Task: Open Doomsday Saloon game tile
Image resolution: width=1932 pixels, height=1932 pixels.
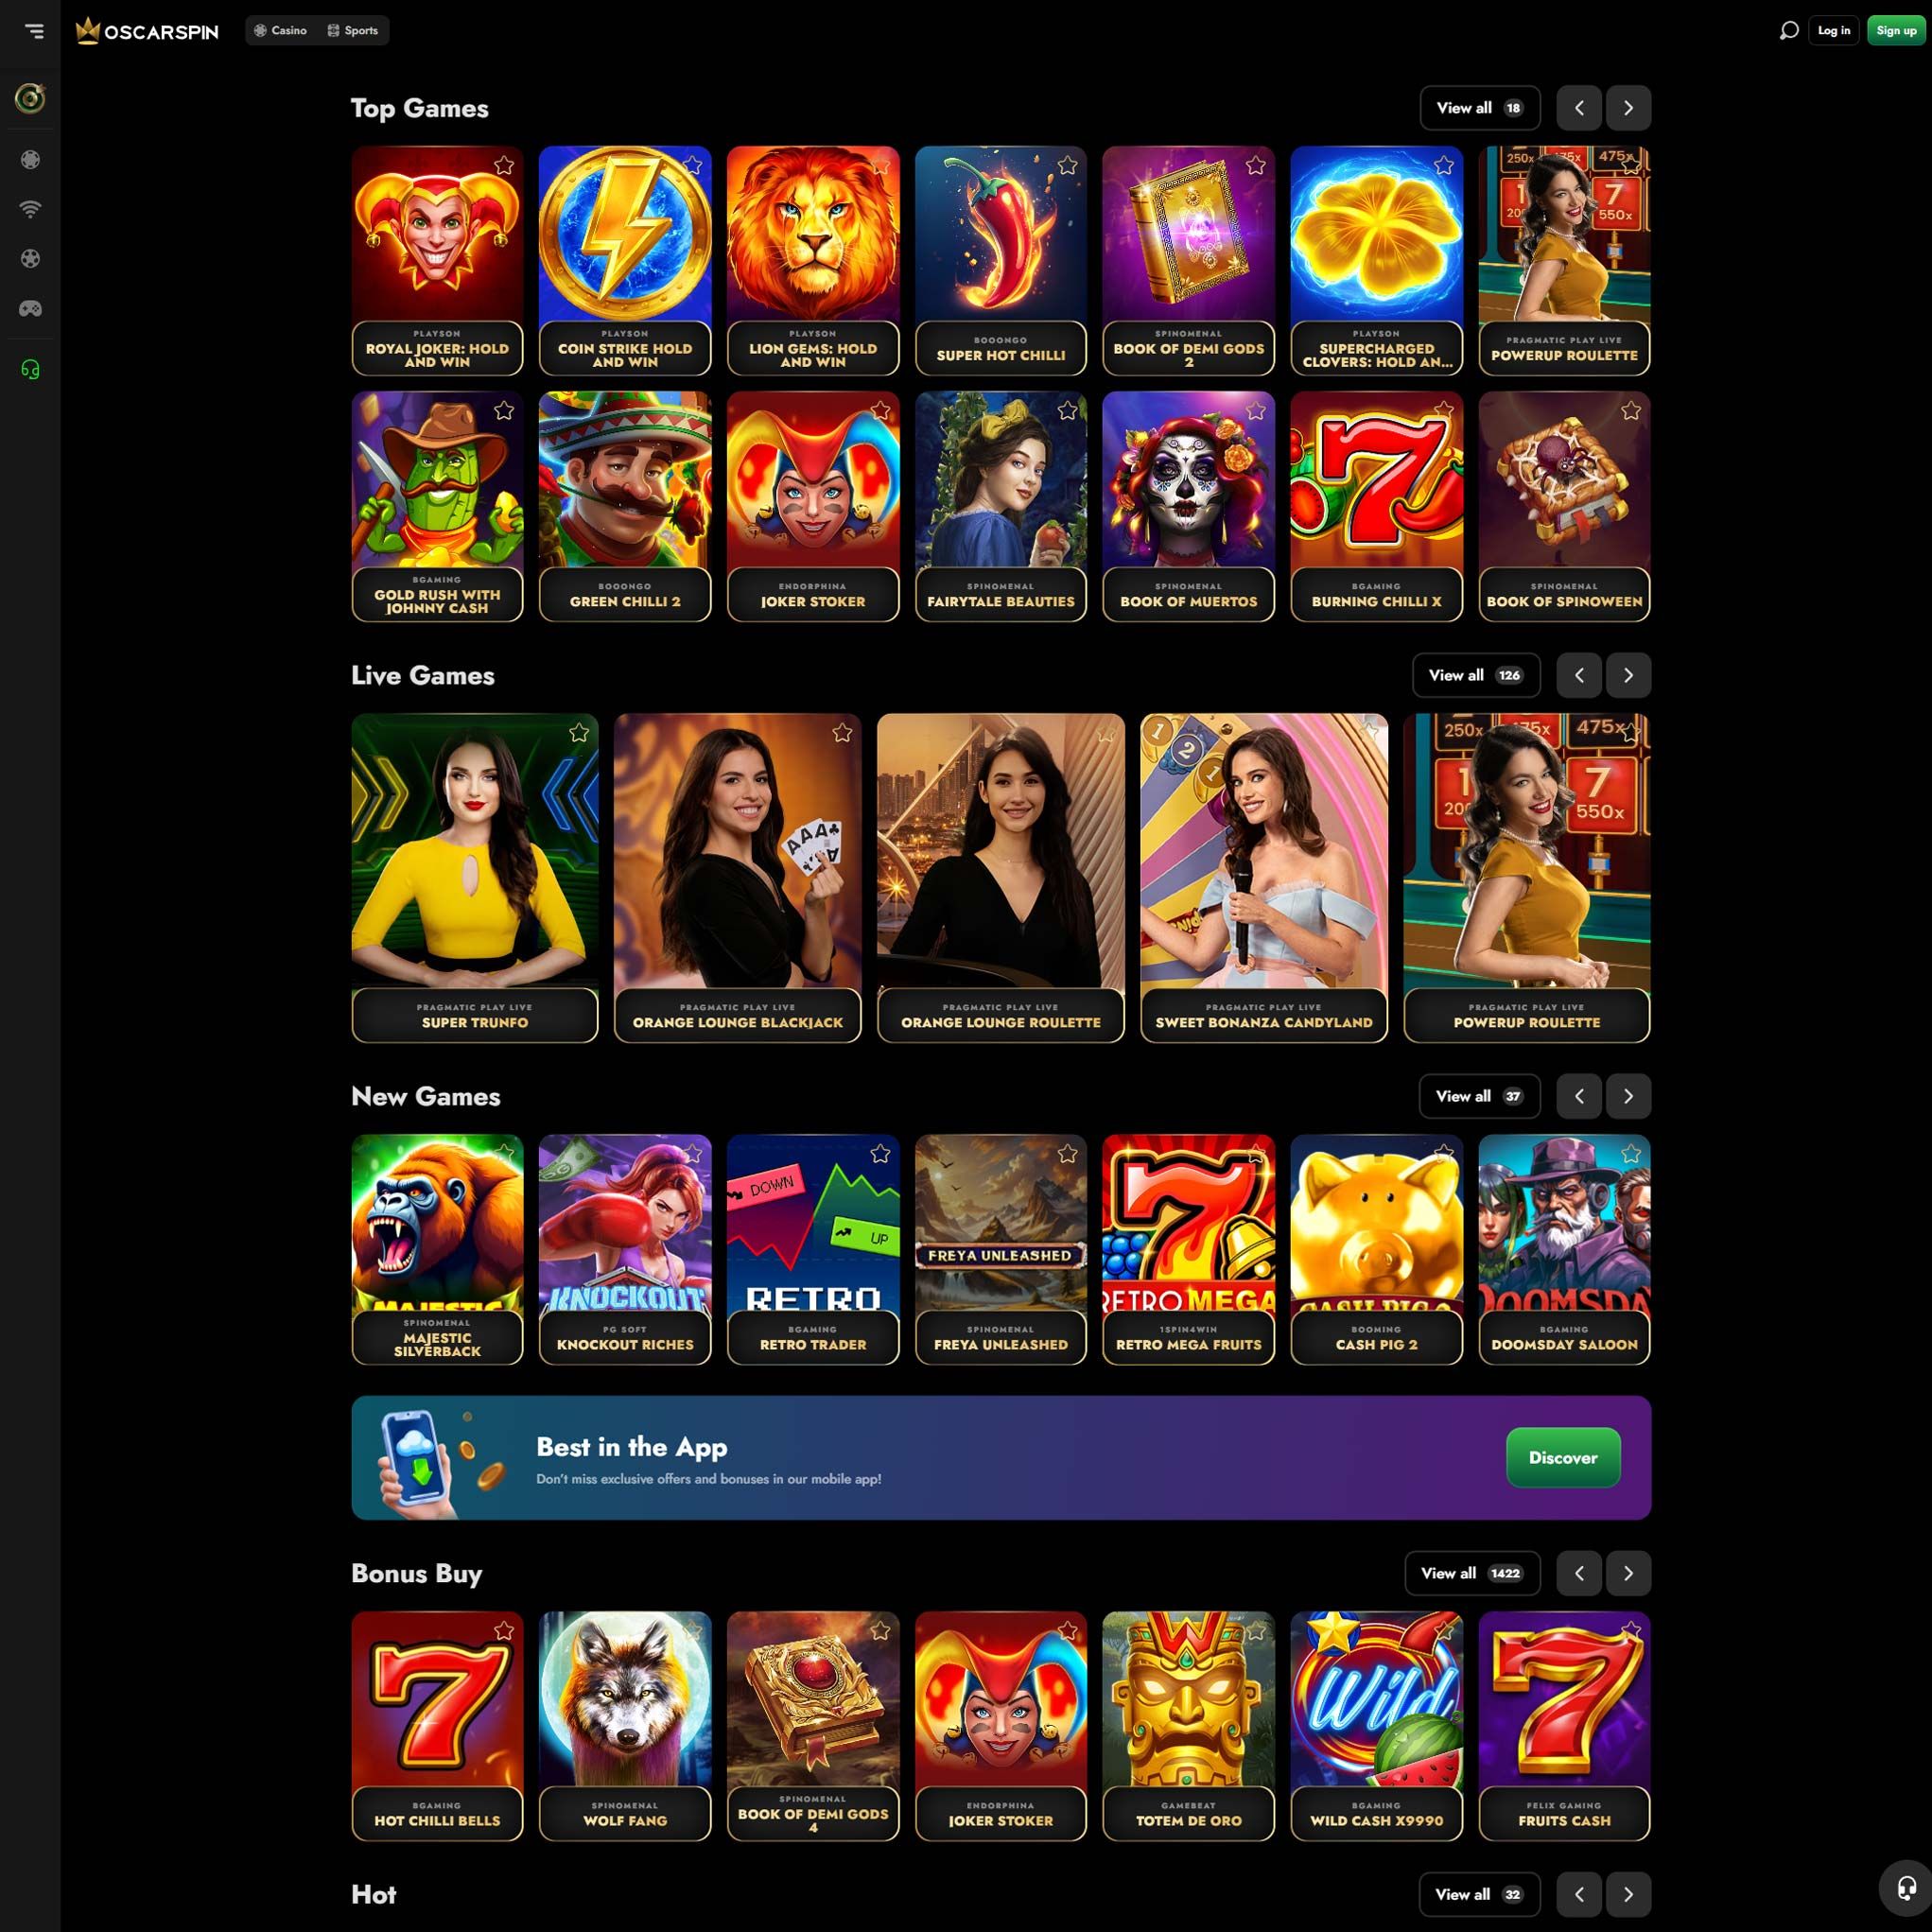Action: point(1564,1249)
